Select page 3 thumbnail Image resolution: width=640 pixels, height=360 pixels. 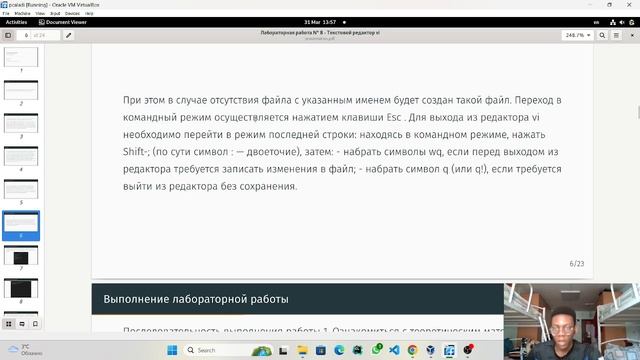(21, 123)
